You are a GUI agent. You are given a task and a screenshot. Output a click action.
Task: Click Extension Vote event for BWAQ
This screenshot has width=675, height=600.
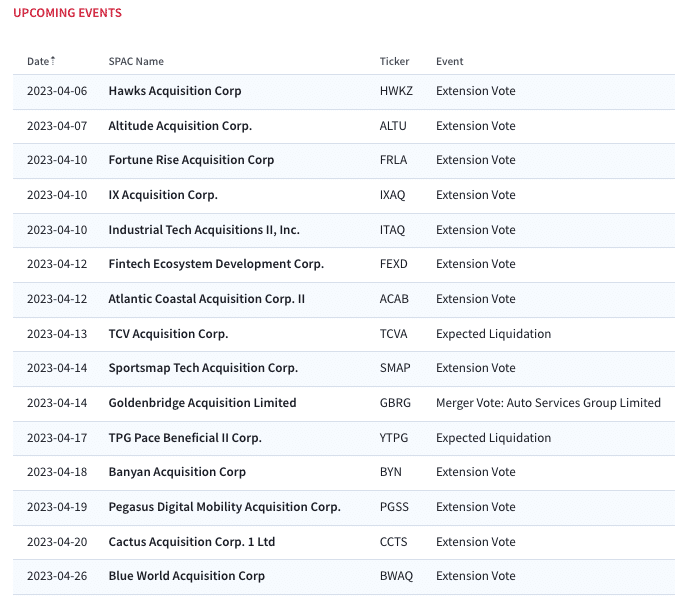(x=476, y=576)
